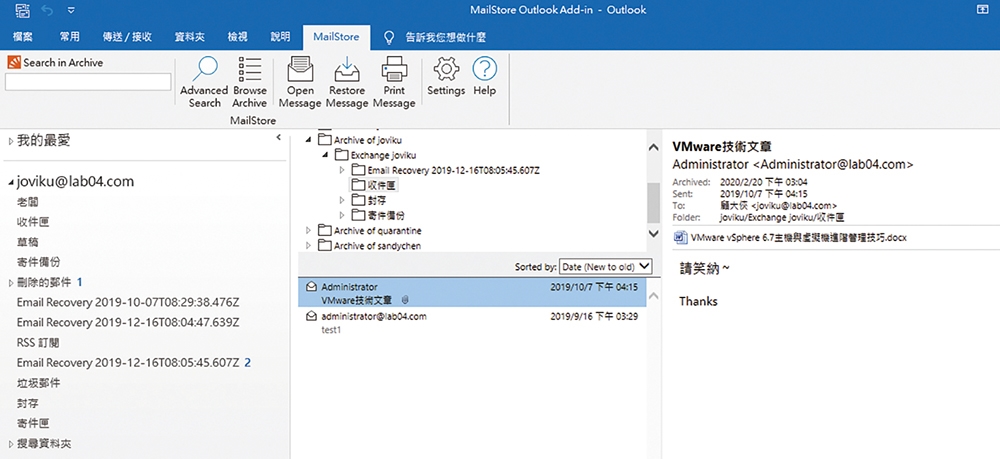Select Archive of sandychen folder
Viewport: 1000px width, 459px height.
pyautogui.click(x=378, y=245)
